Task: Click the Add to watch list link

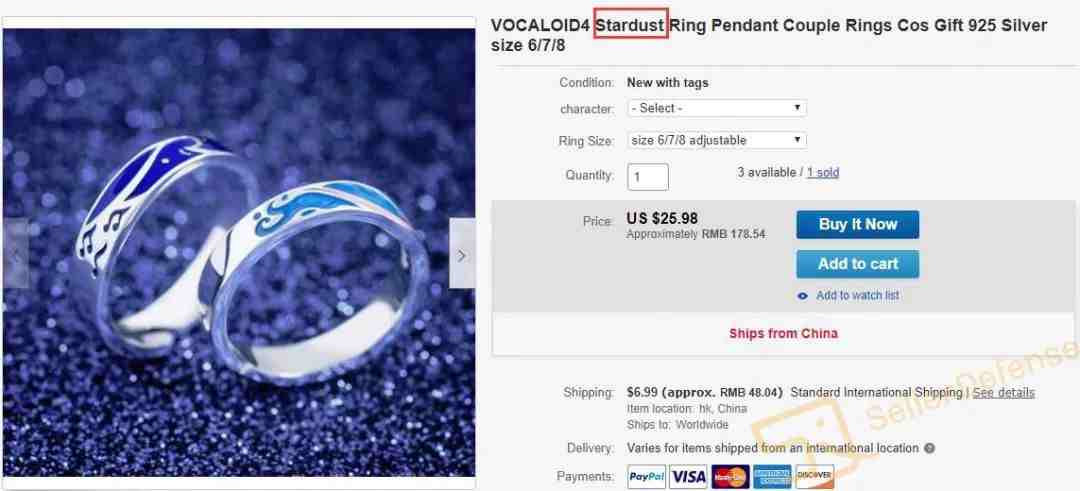Action: click(858, 295)
